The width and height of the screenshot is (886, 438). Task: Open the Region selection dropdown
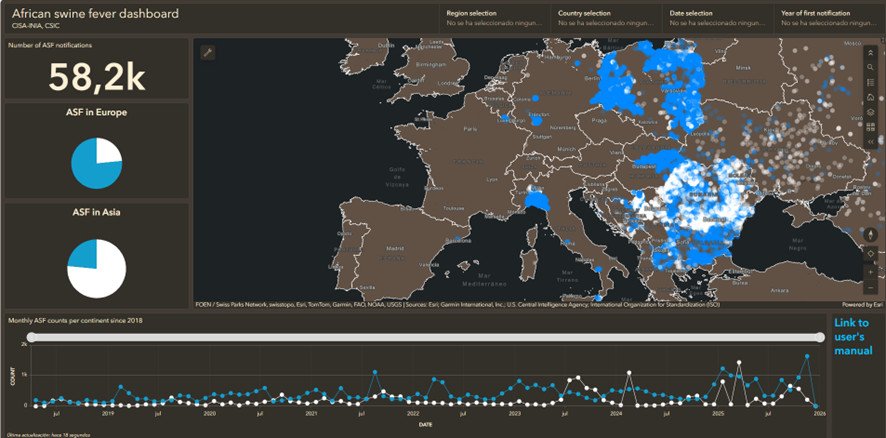coord(494,18)
